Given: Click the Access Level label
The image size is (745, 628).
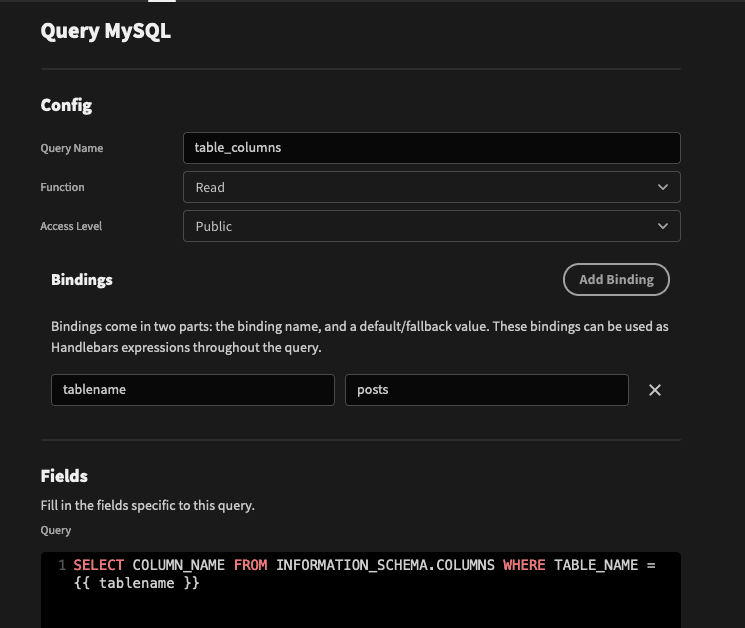Looking at the screenshot, I should pos(71,226).
